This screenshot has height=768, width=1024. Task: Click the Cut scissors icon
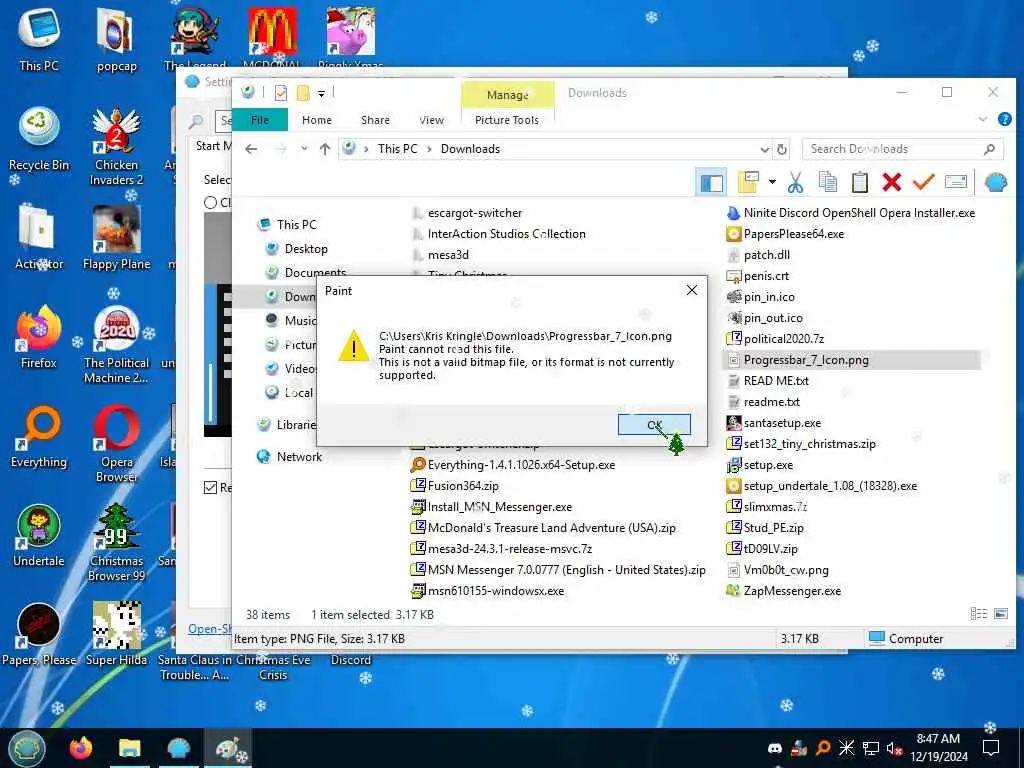point(795,182)
